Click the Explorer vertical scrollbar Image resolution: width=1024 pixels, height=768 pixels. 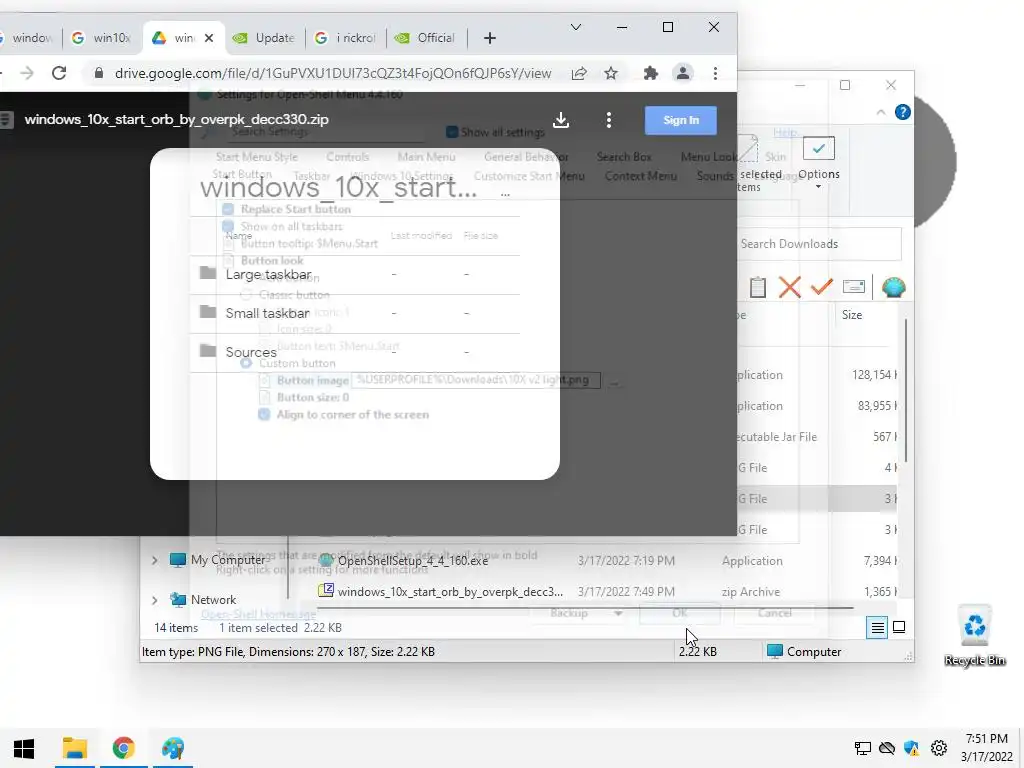(x=905, y=392)
